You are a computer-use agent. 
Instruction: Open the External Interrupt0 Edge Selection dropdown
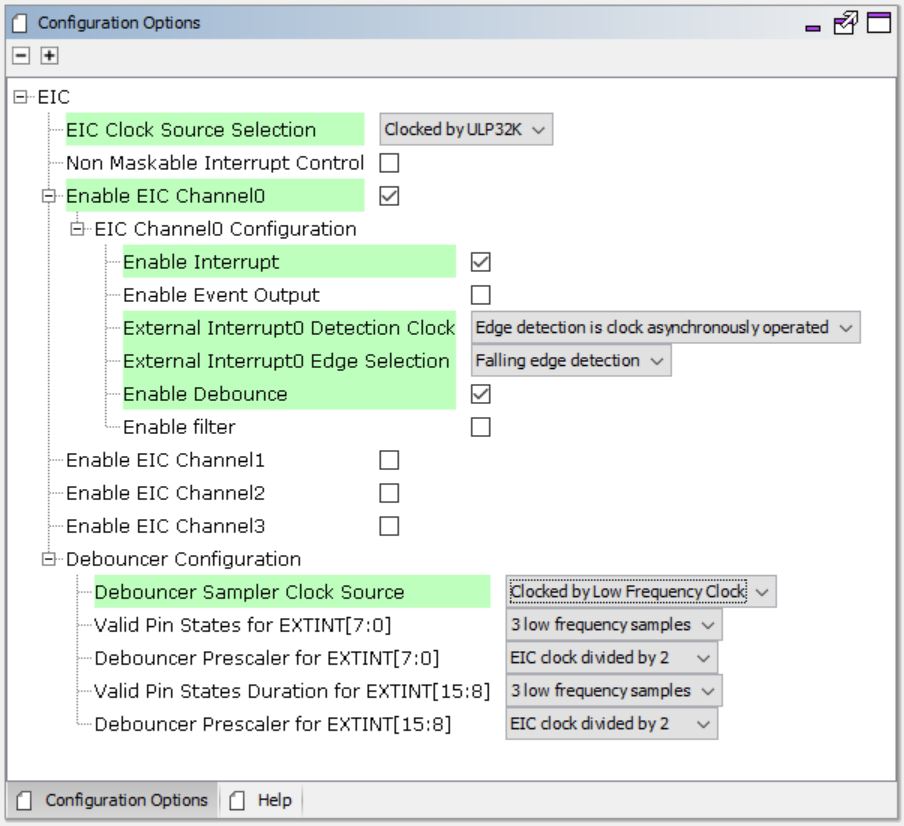click(571, 361)
